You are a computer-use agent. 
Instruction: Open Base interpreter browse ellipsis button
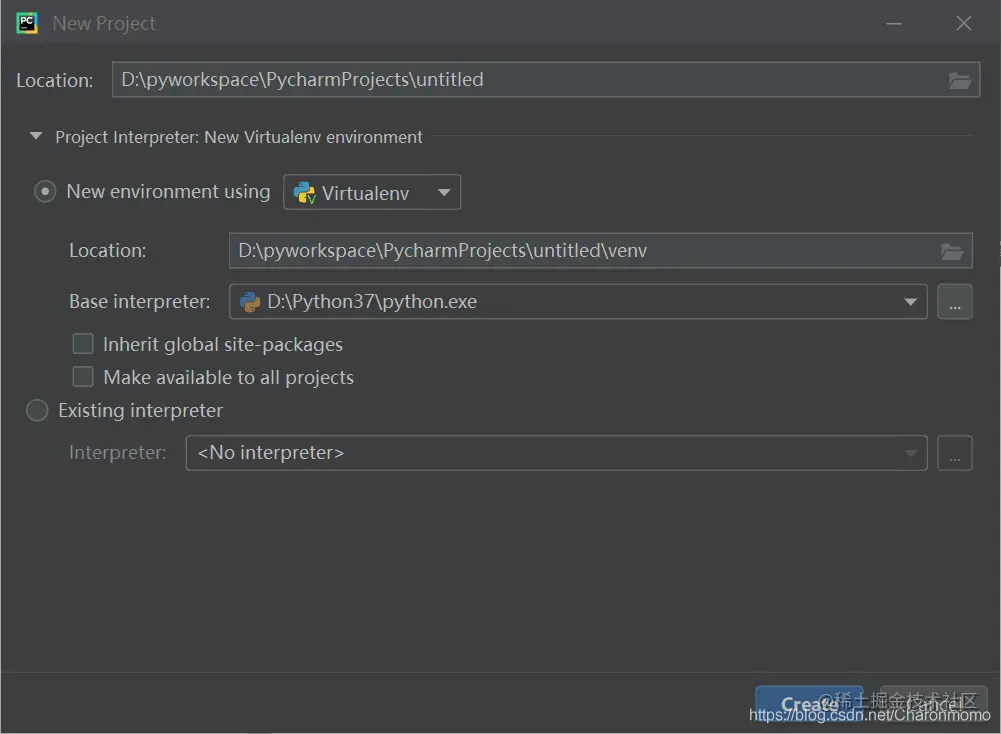(954, 302)
